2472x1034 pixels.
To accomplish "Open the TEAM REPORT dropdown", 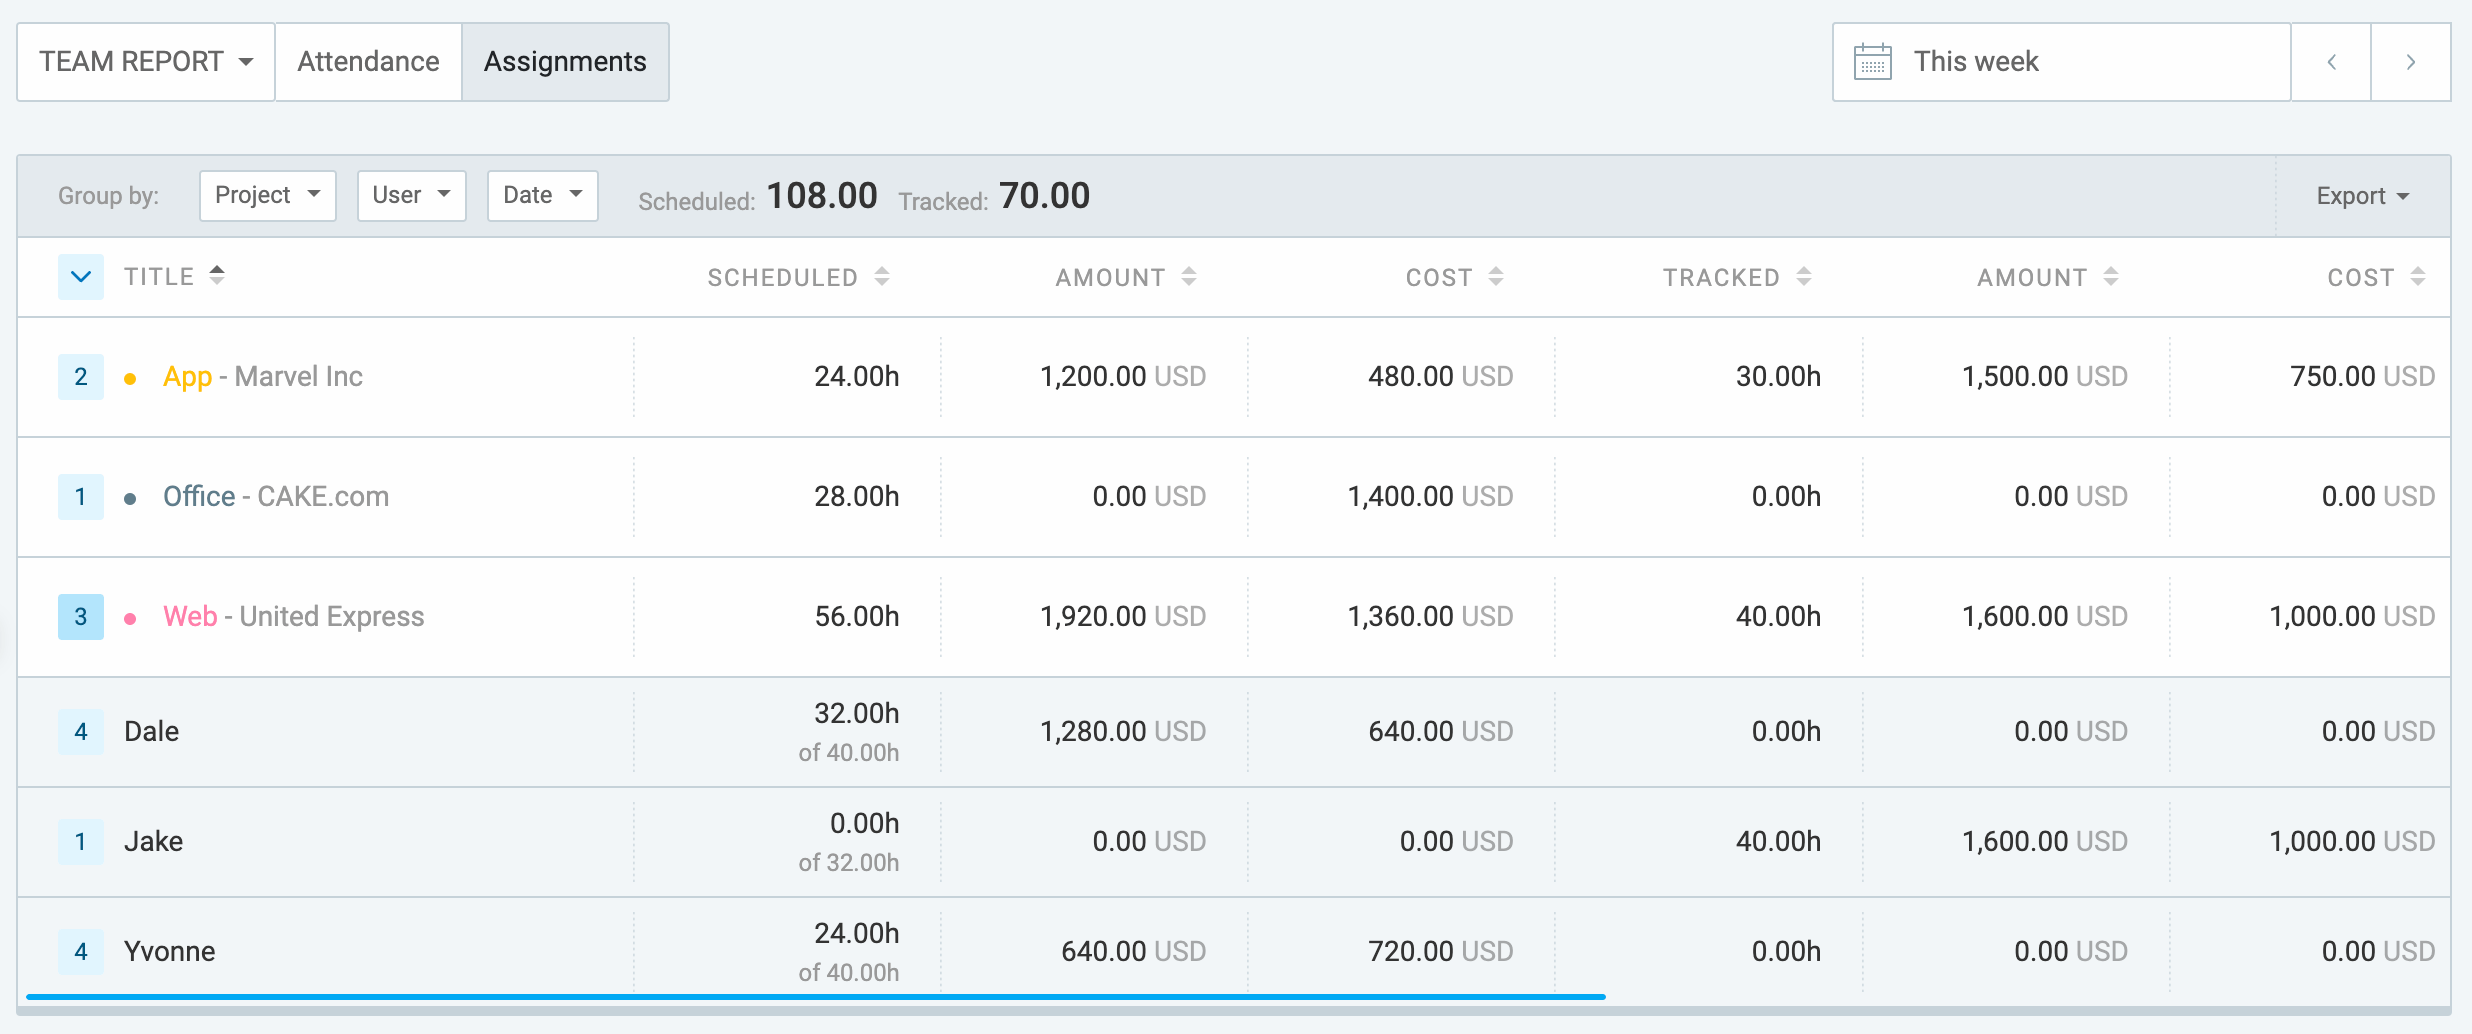I will 146,62.
